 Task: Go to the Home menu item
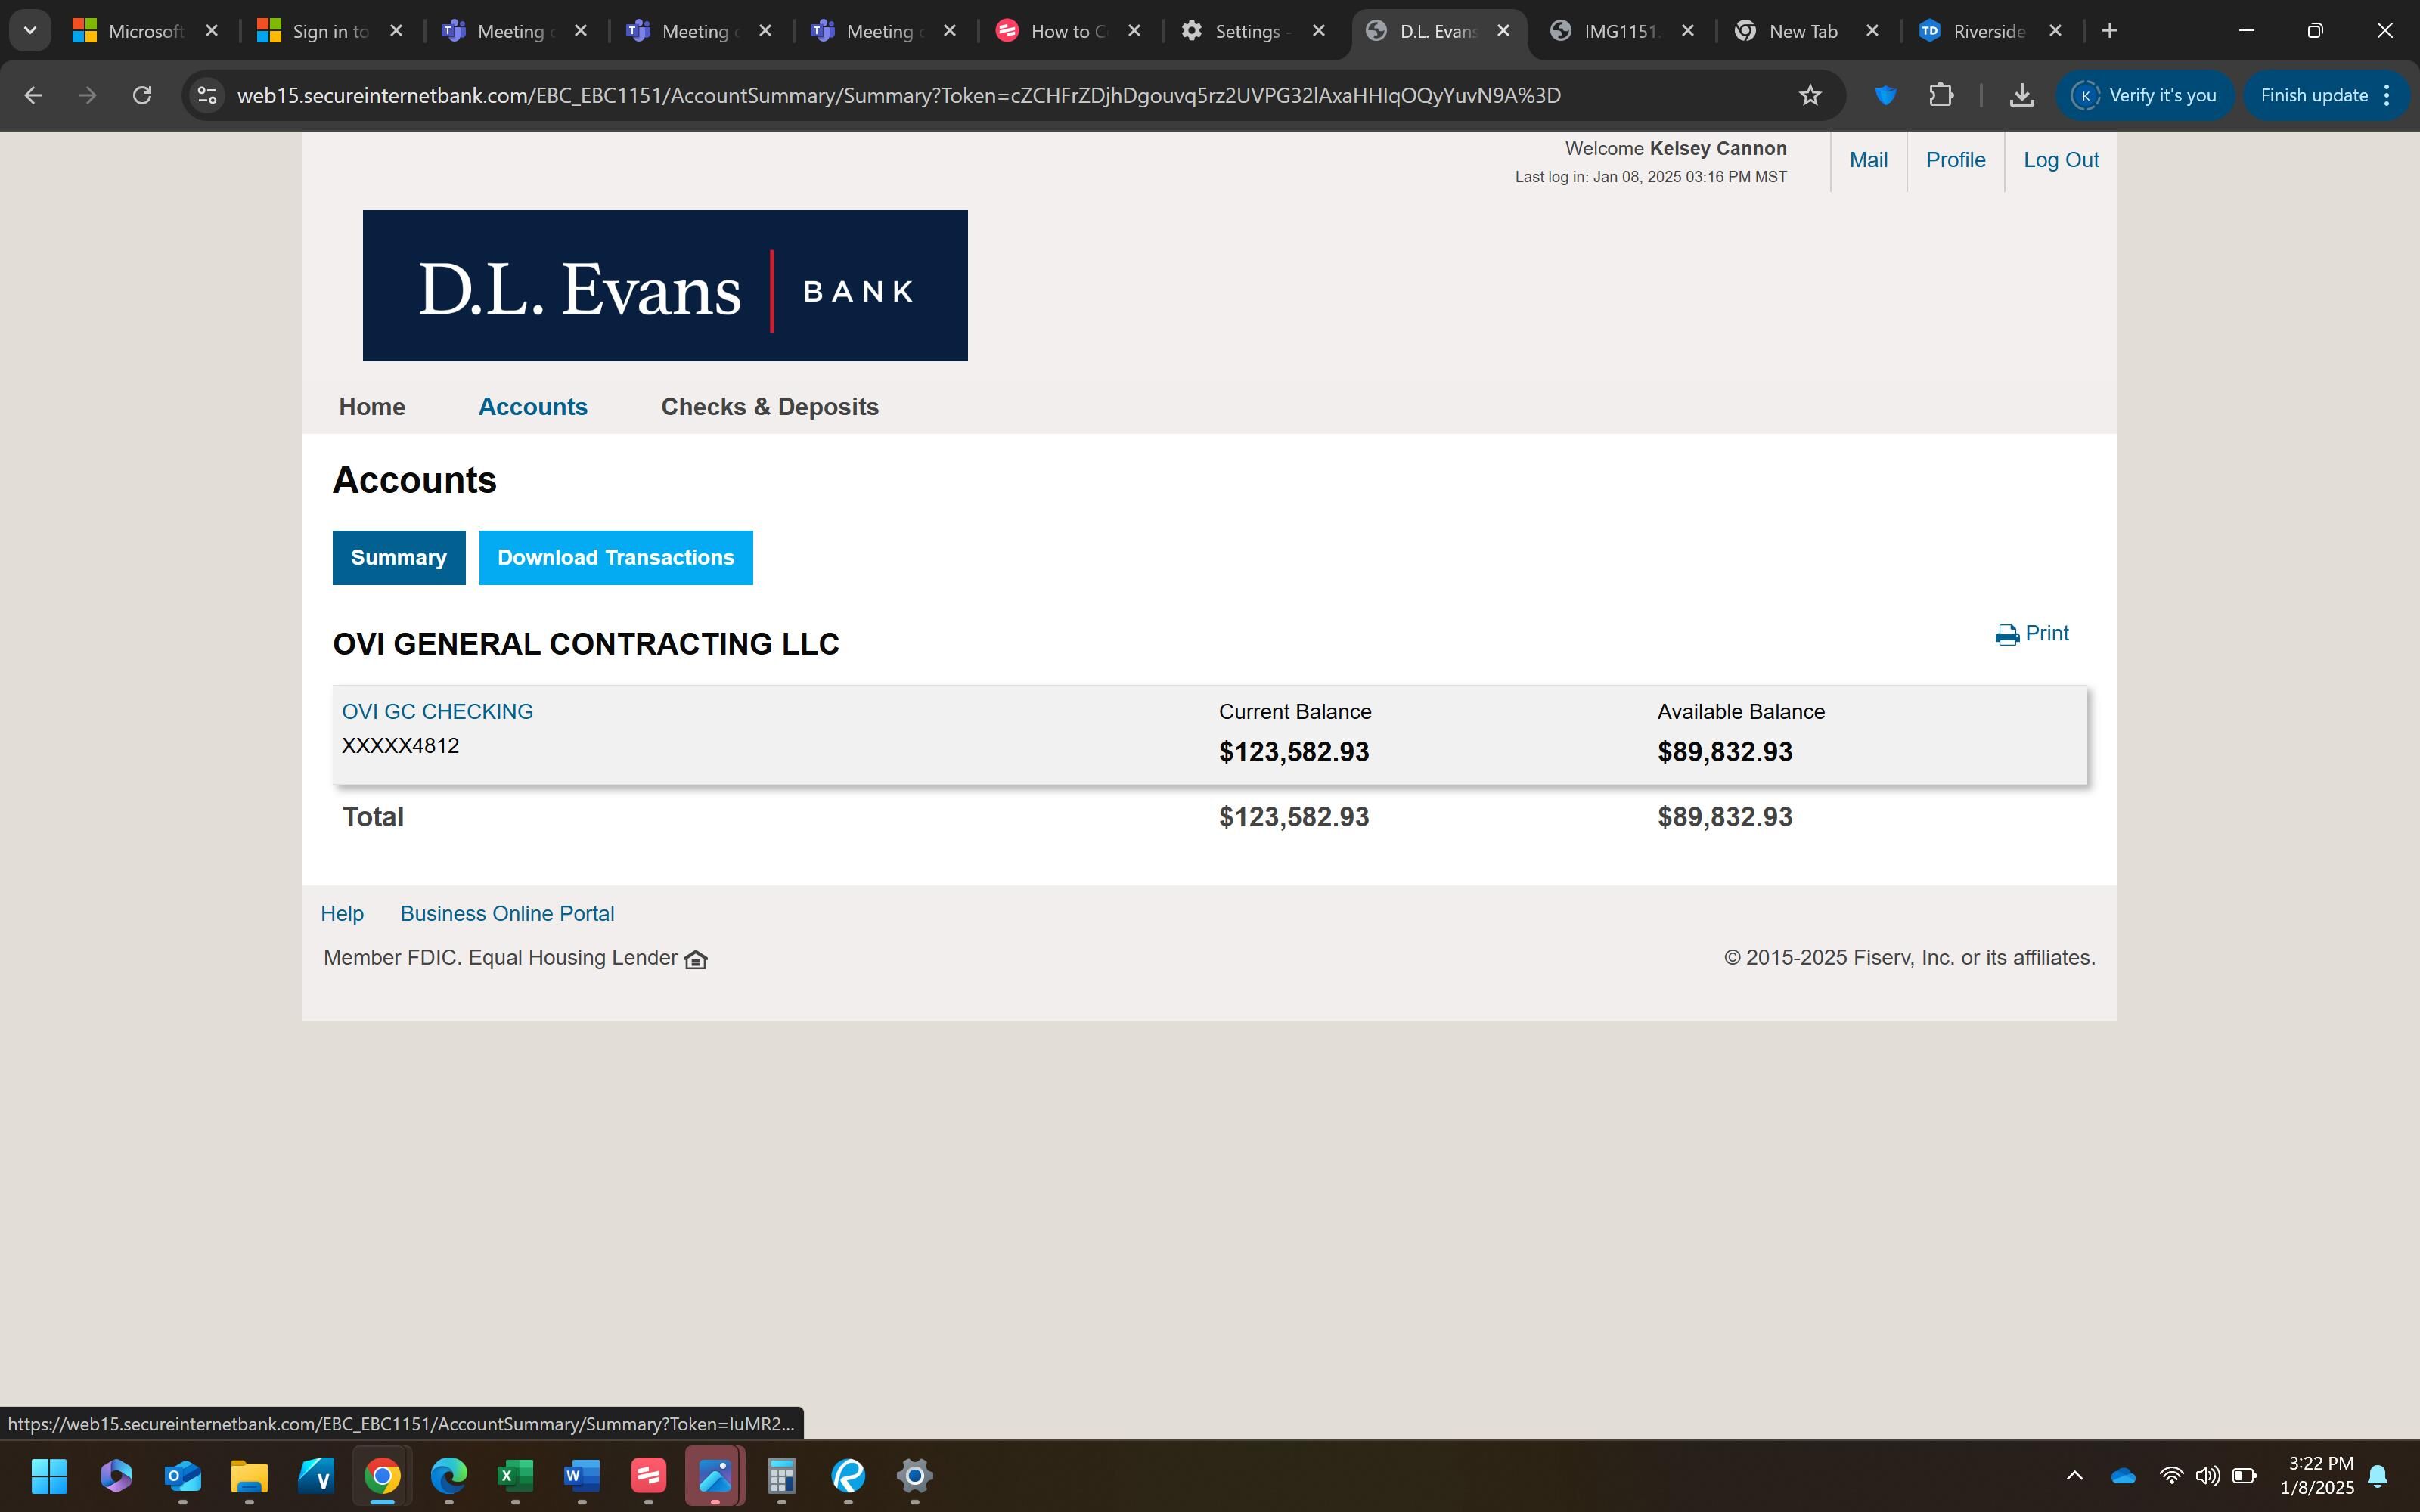coord(372,407)
